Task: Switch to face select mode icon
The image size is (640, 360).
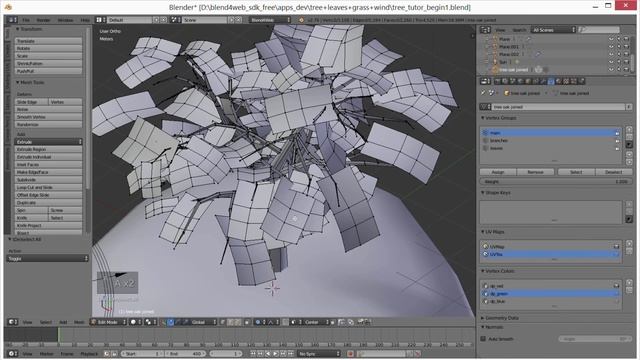Action: click(x=238, y=322)
